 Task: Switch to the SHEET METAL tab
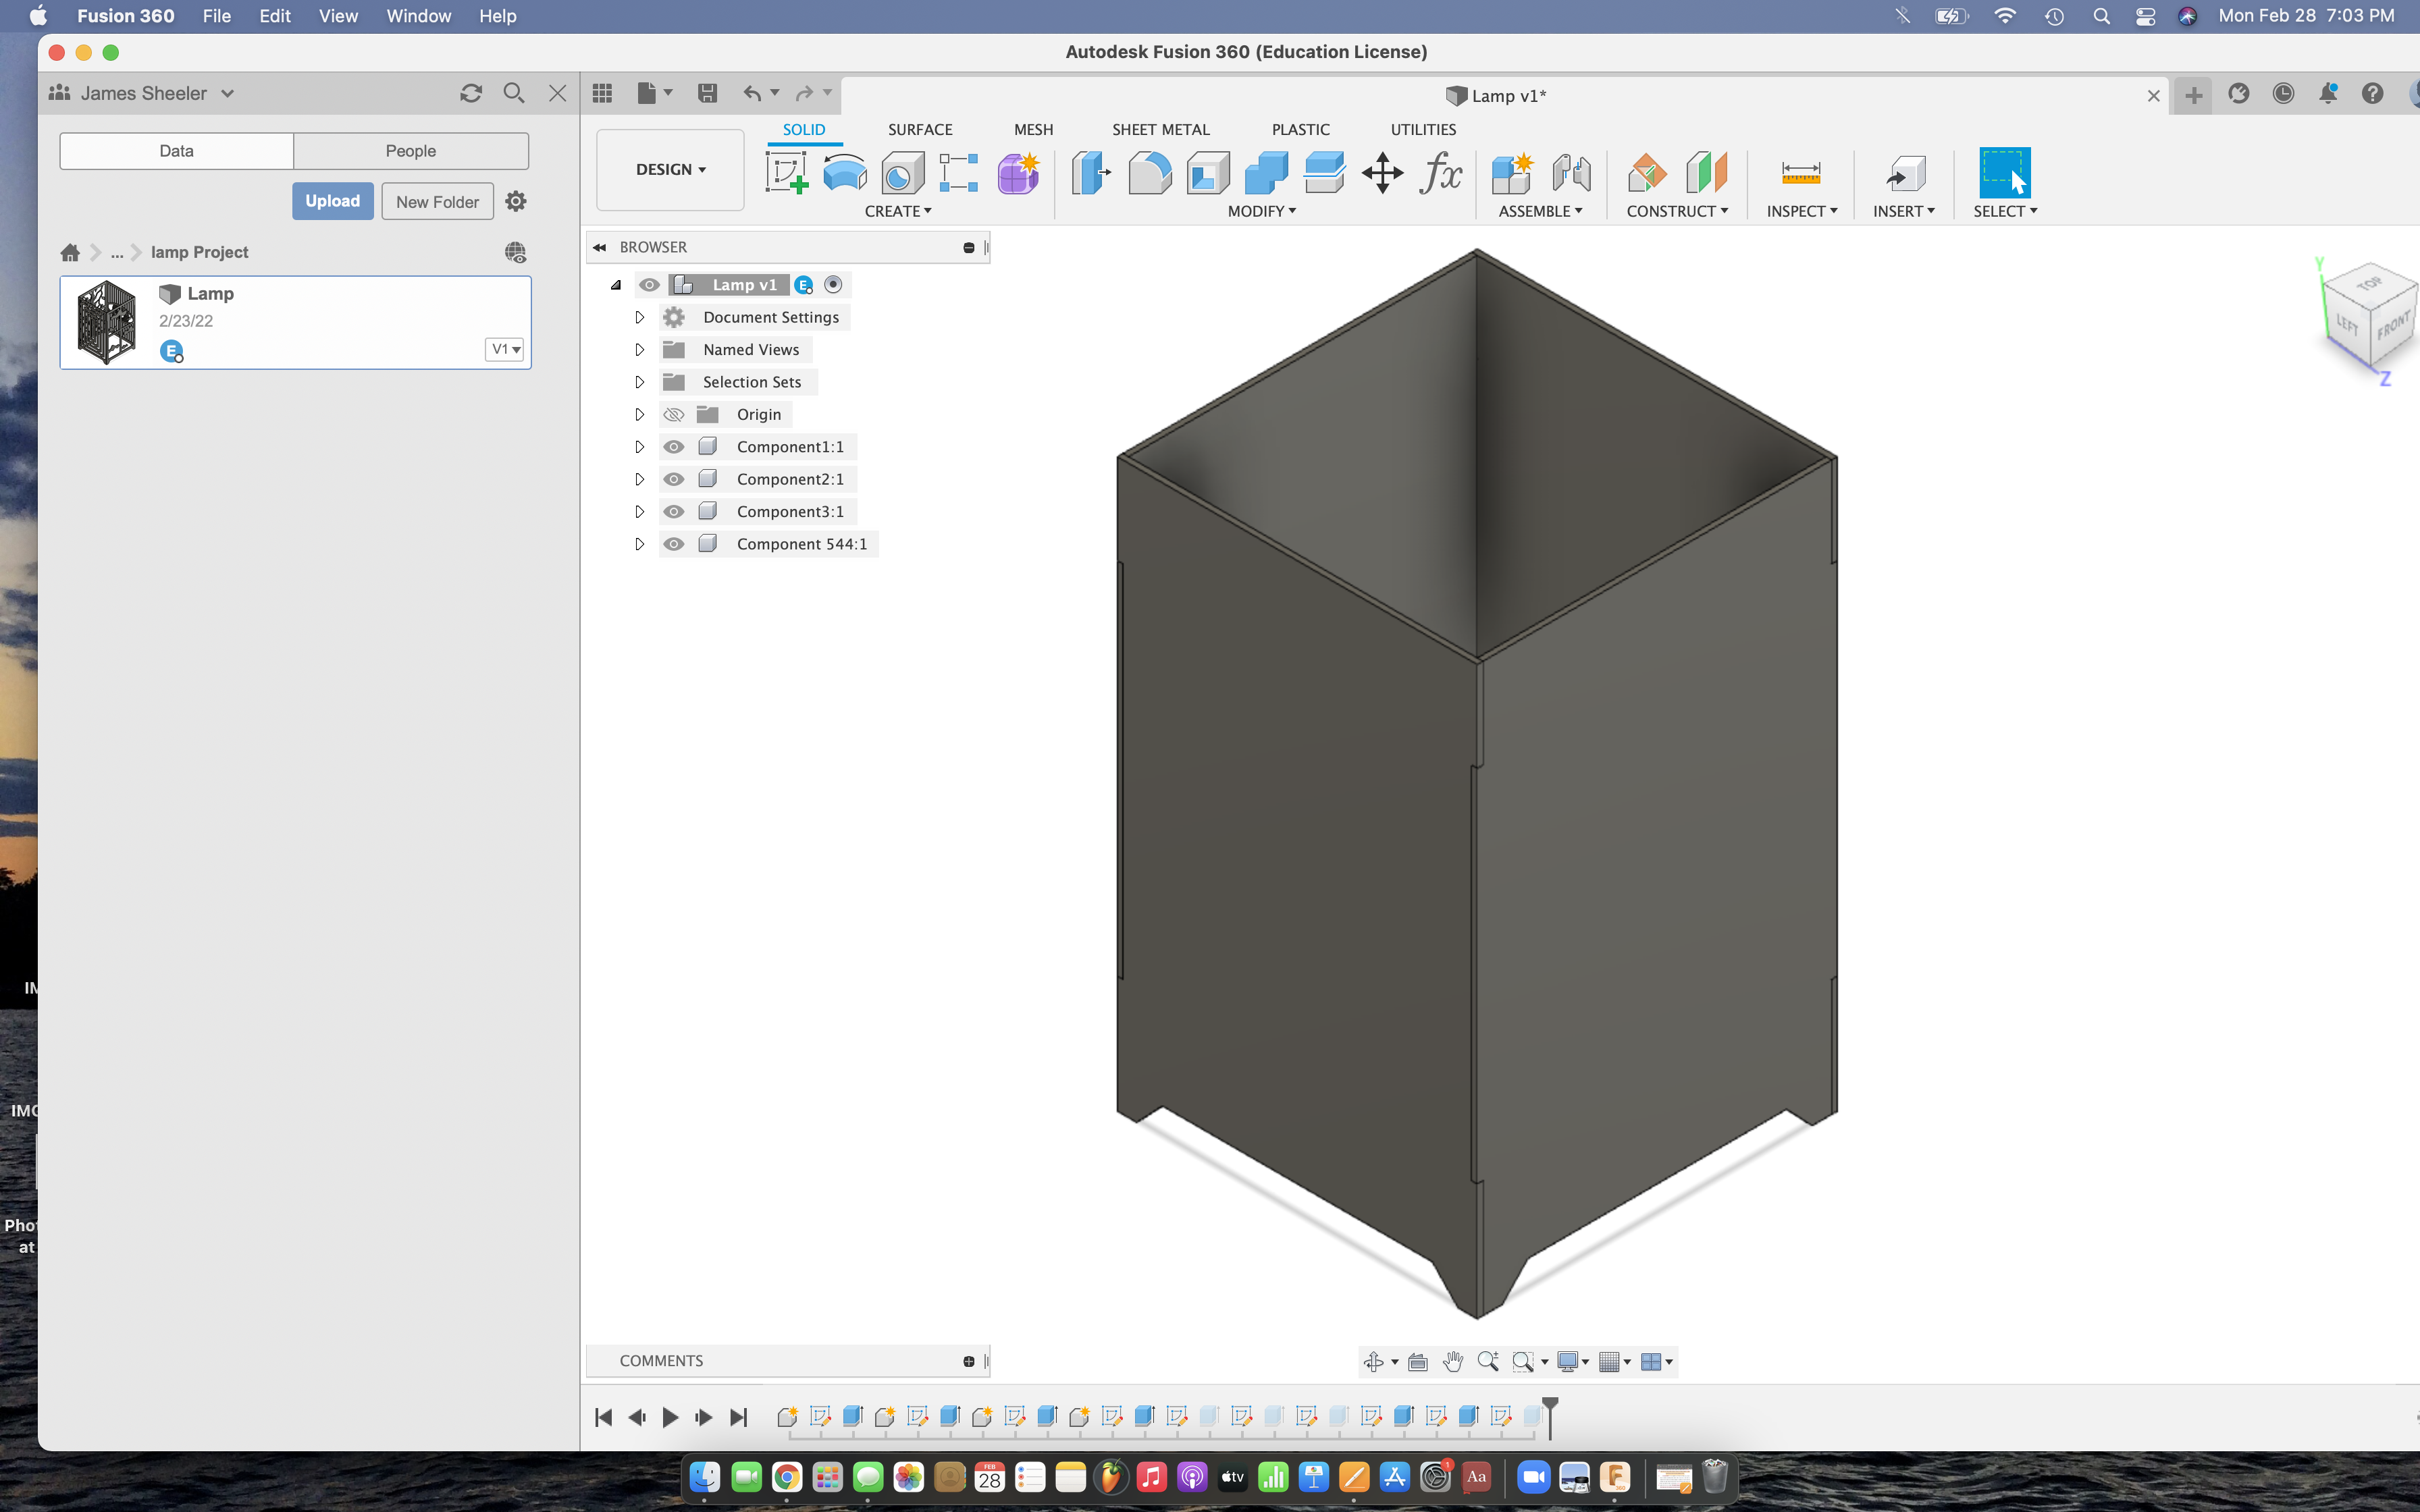pos(1160,129)
